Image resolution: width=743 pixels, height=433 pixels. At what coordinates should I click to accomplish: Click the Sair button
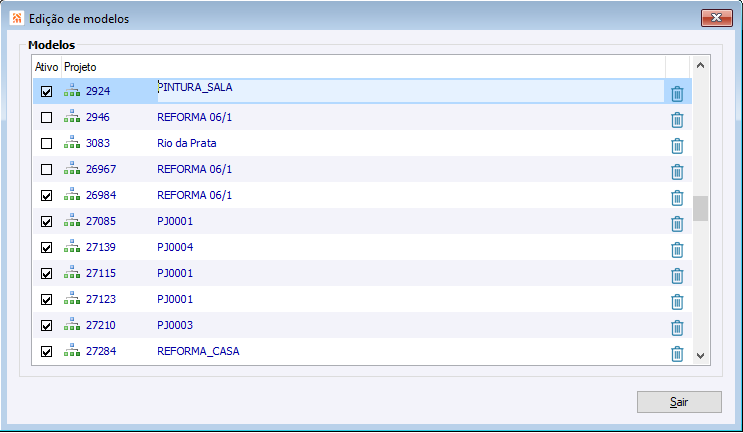coord(679,402)
